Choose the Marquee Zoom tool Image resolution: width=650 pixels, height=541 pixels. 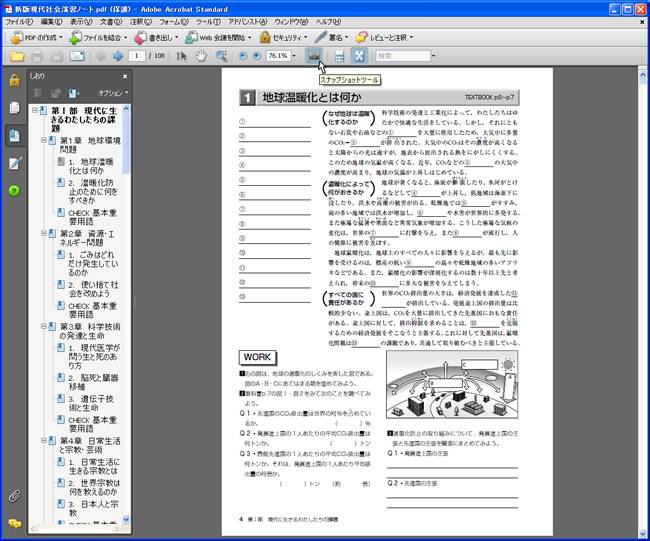click(x=221, y=56)
